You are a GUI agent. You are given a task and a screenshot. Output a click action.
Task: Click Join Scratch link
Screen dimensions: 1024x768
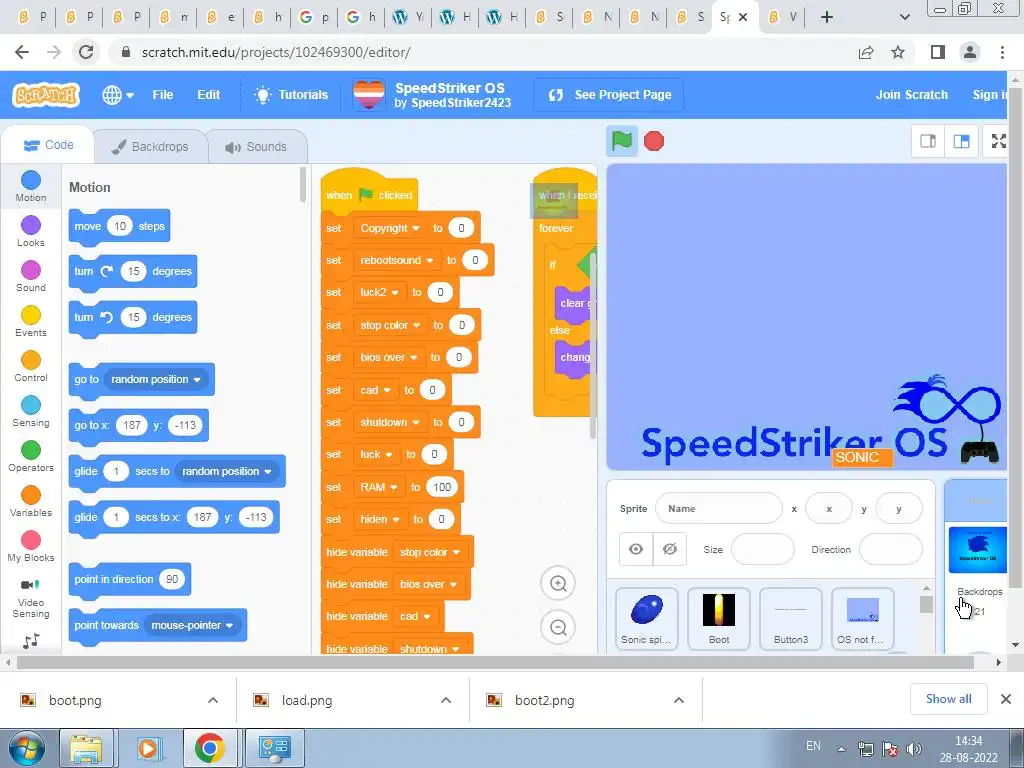pyautogui.click(x=912, y=95)
